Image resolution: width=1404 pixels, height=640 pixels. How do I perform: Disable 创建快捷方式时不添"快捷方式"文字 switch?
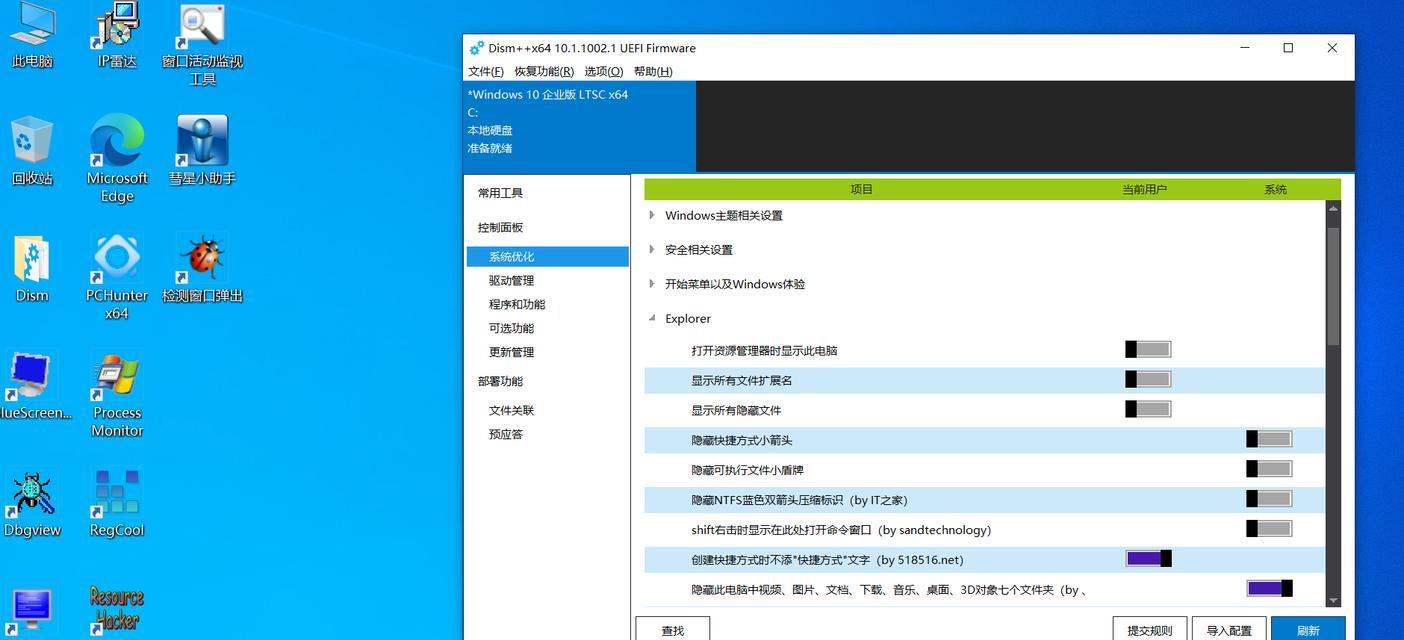pyautogui.click(x=1148, y=559)
